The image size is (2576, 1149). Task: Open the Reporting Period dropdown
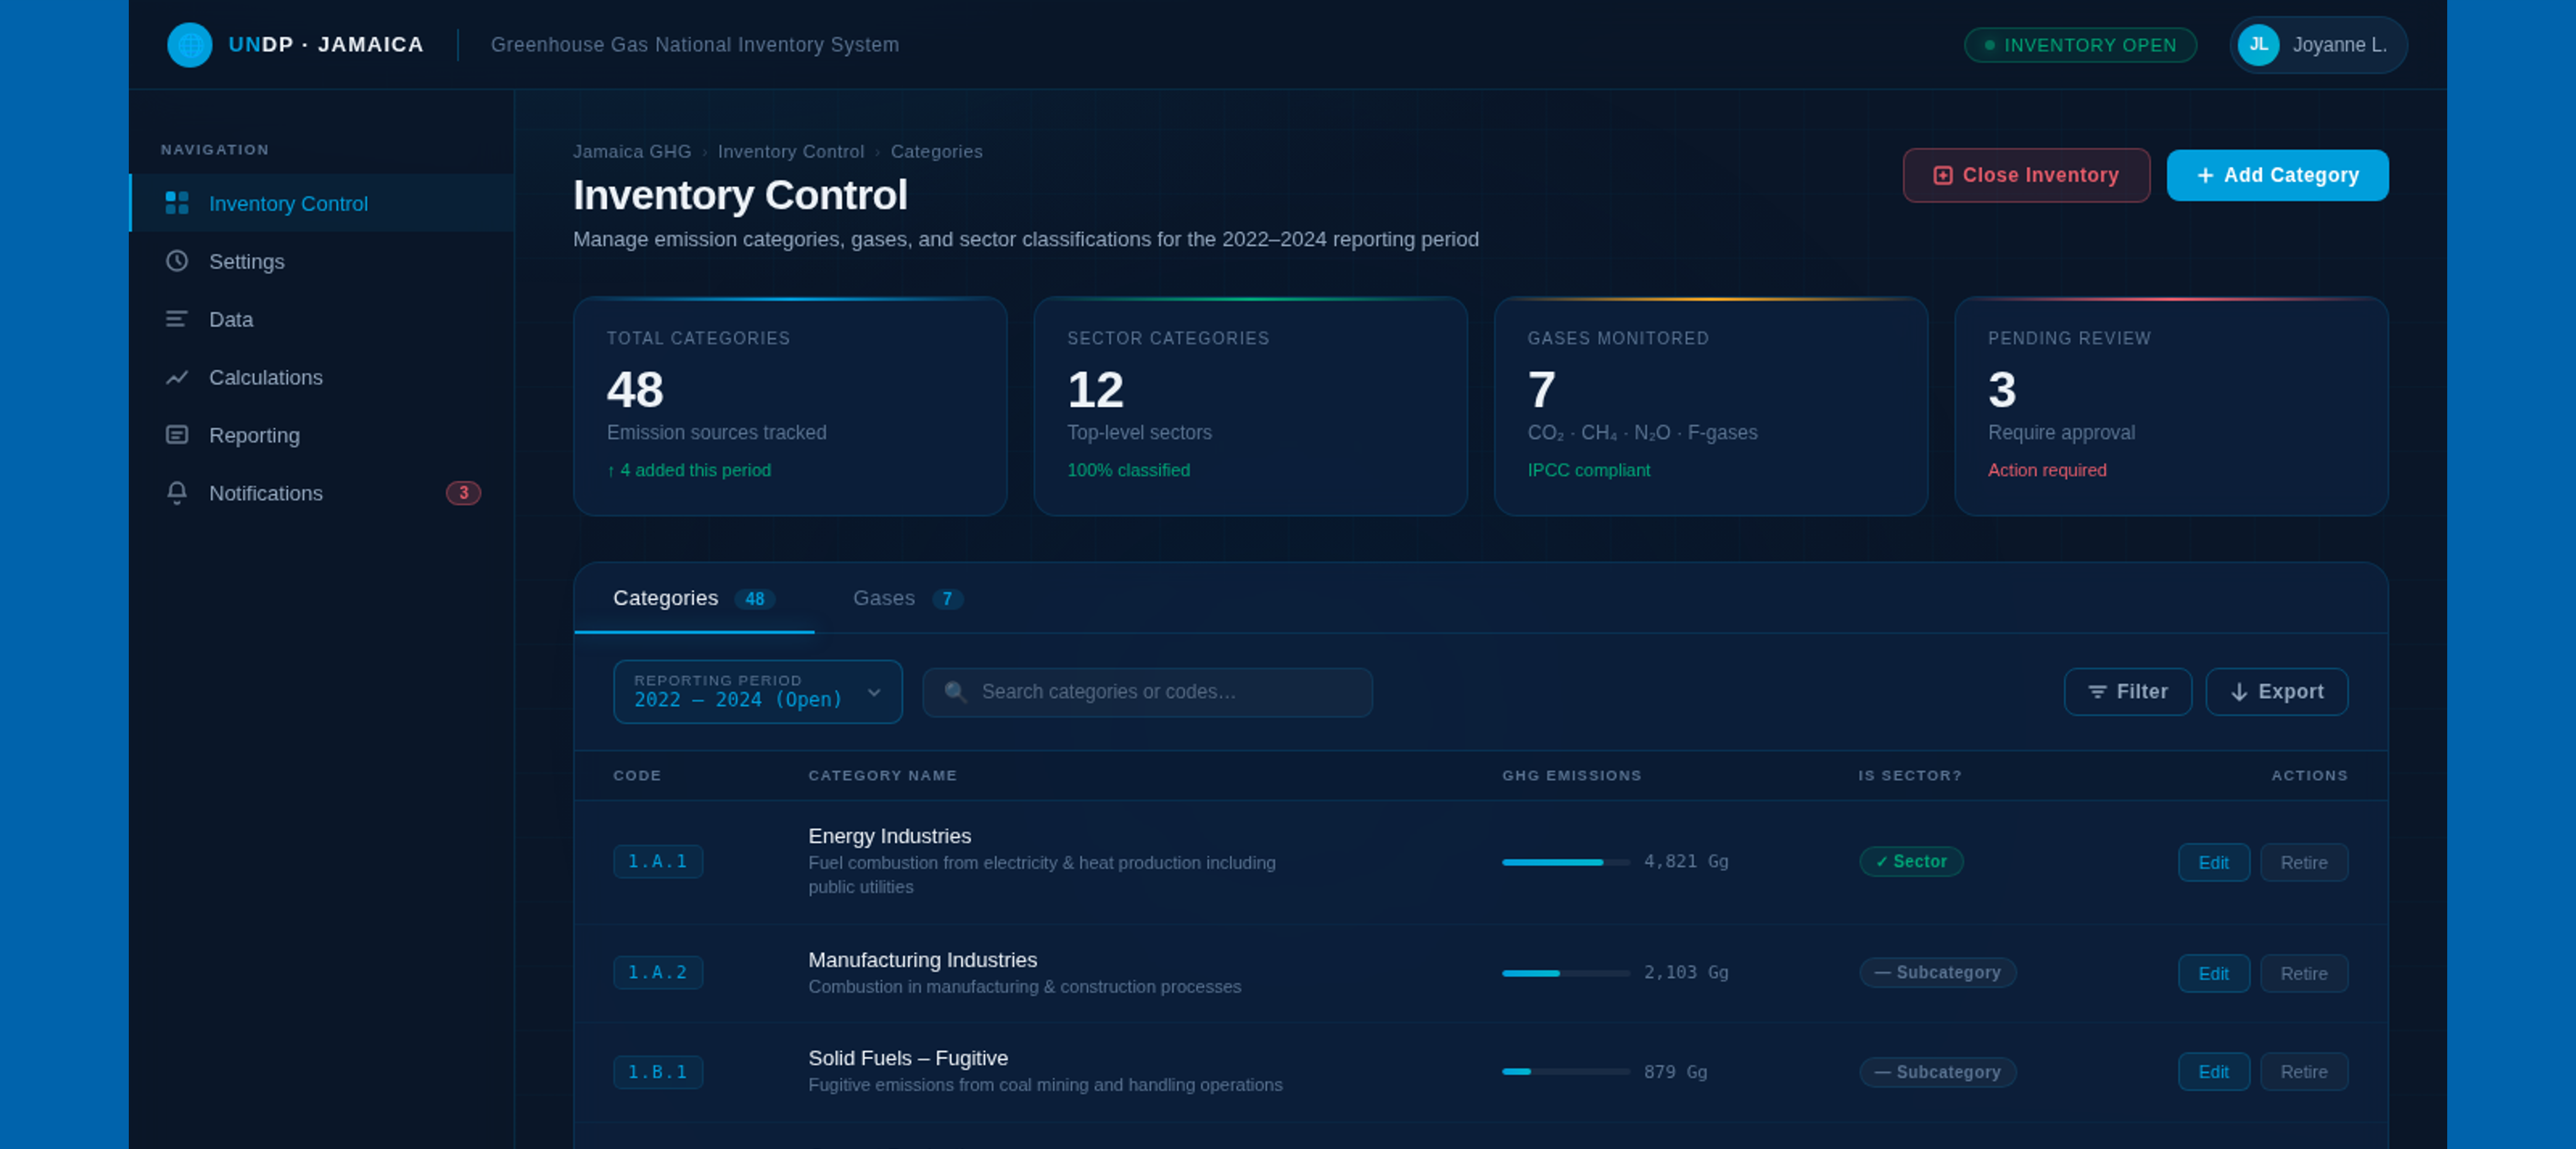[x=757, y=691]
